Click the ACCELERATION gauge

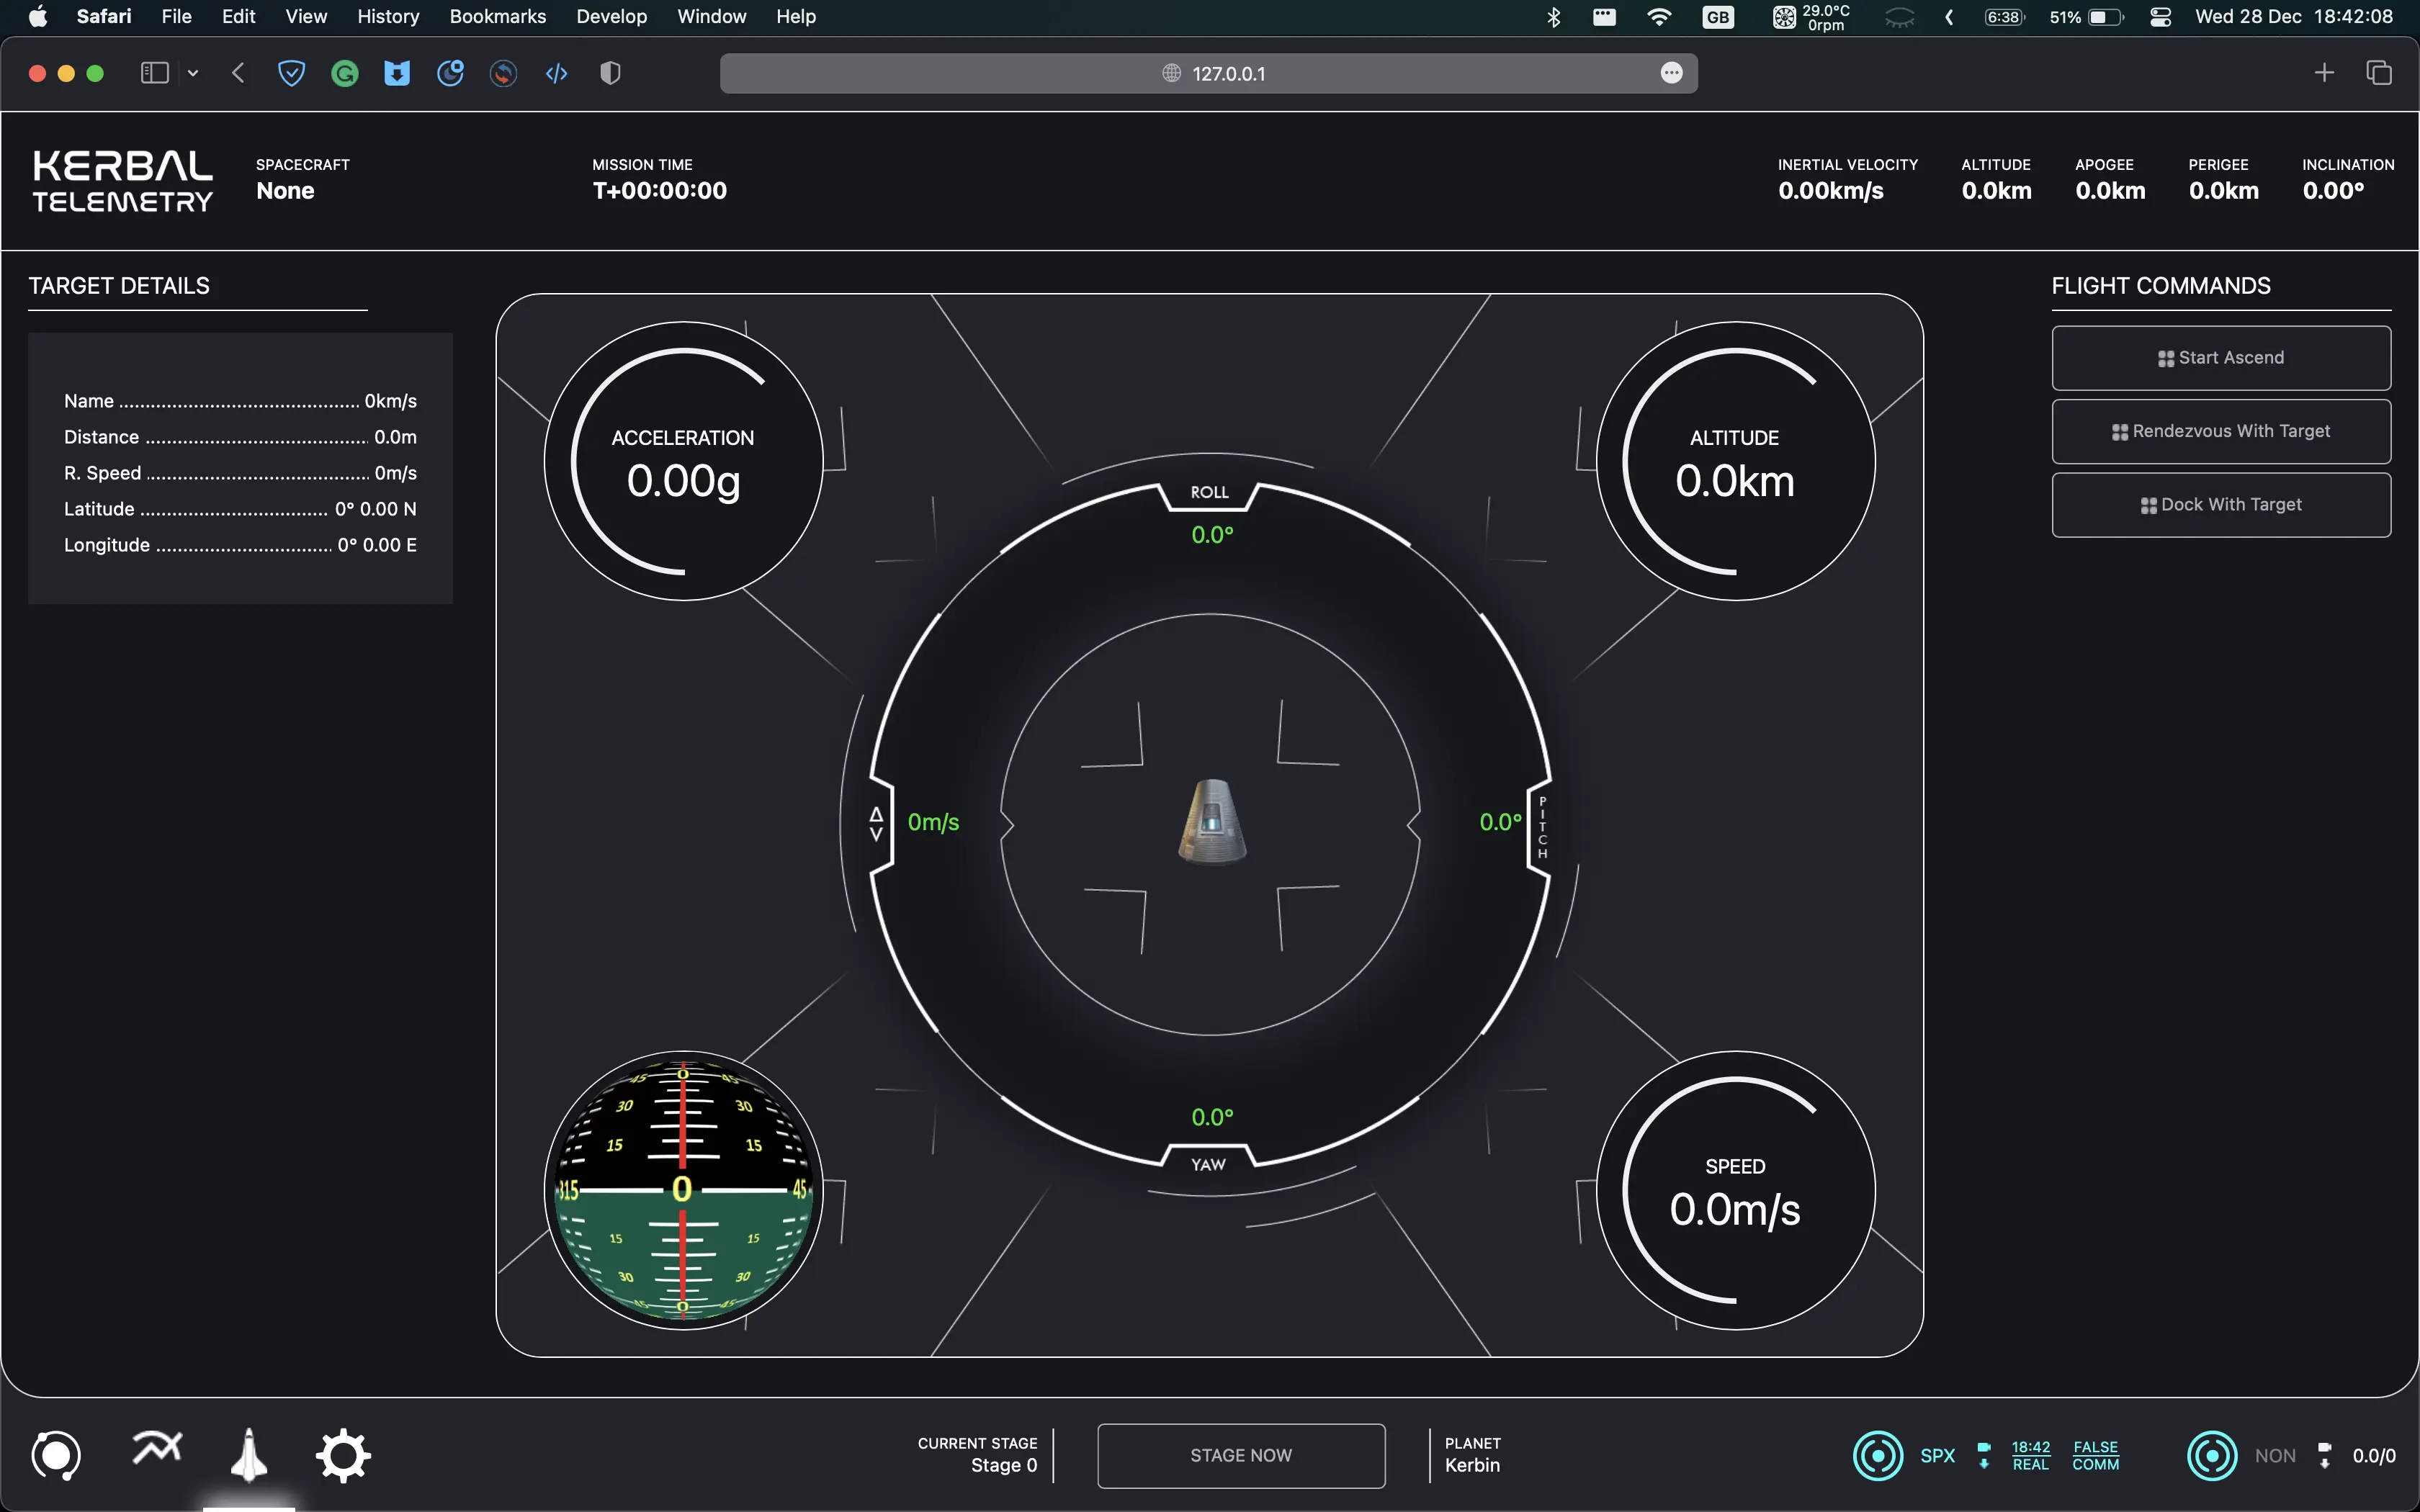(x=683, y=461)
